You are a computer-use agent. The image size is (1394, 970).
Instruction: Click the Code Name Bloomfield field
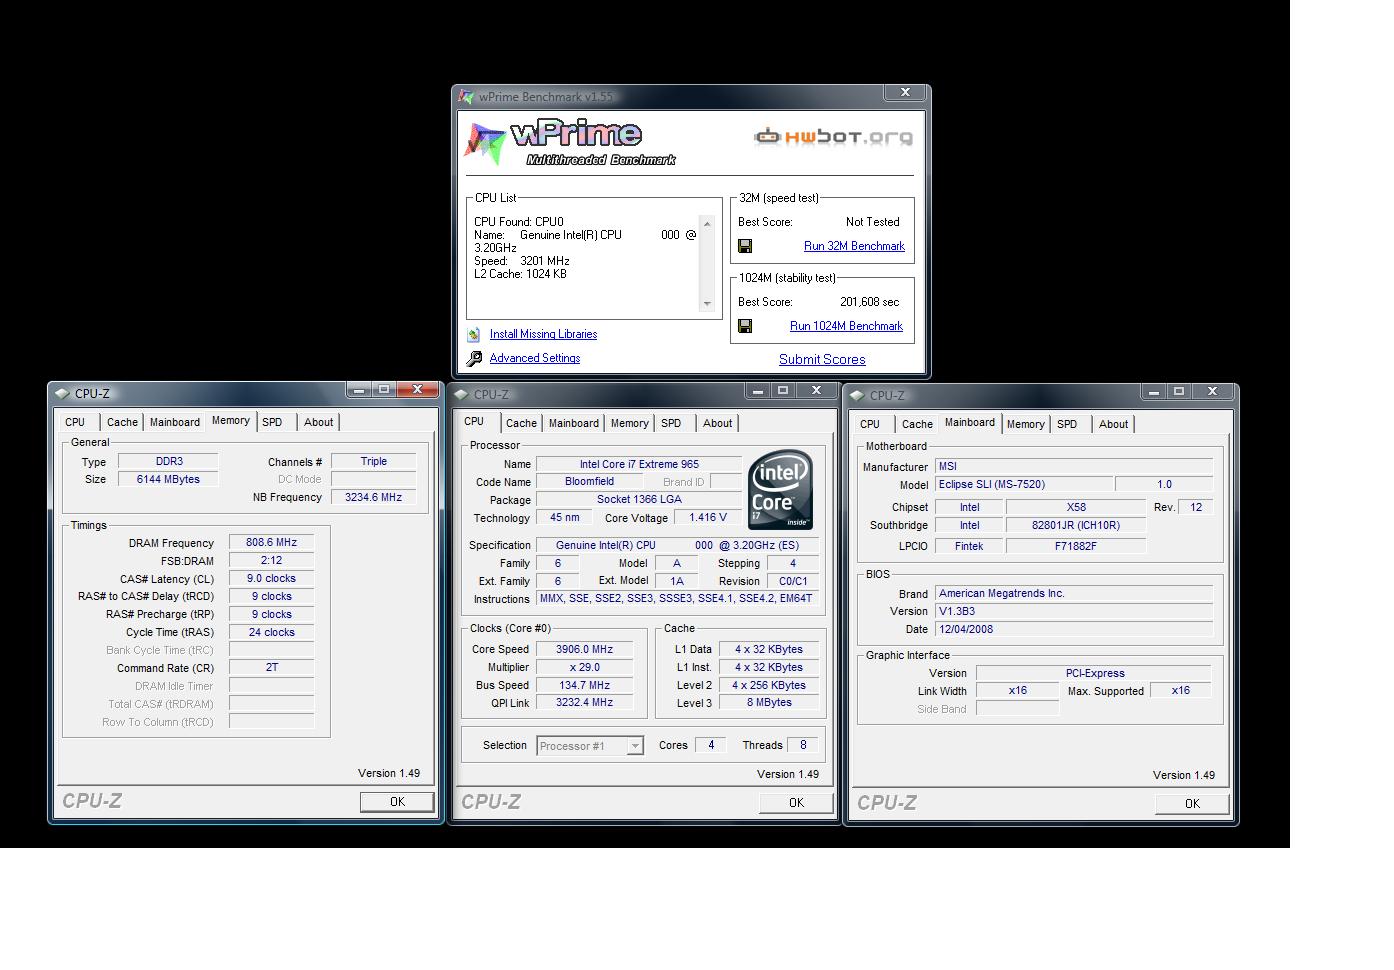click(589, 481)
